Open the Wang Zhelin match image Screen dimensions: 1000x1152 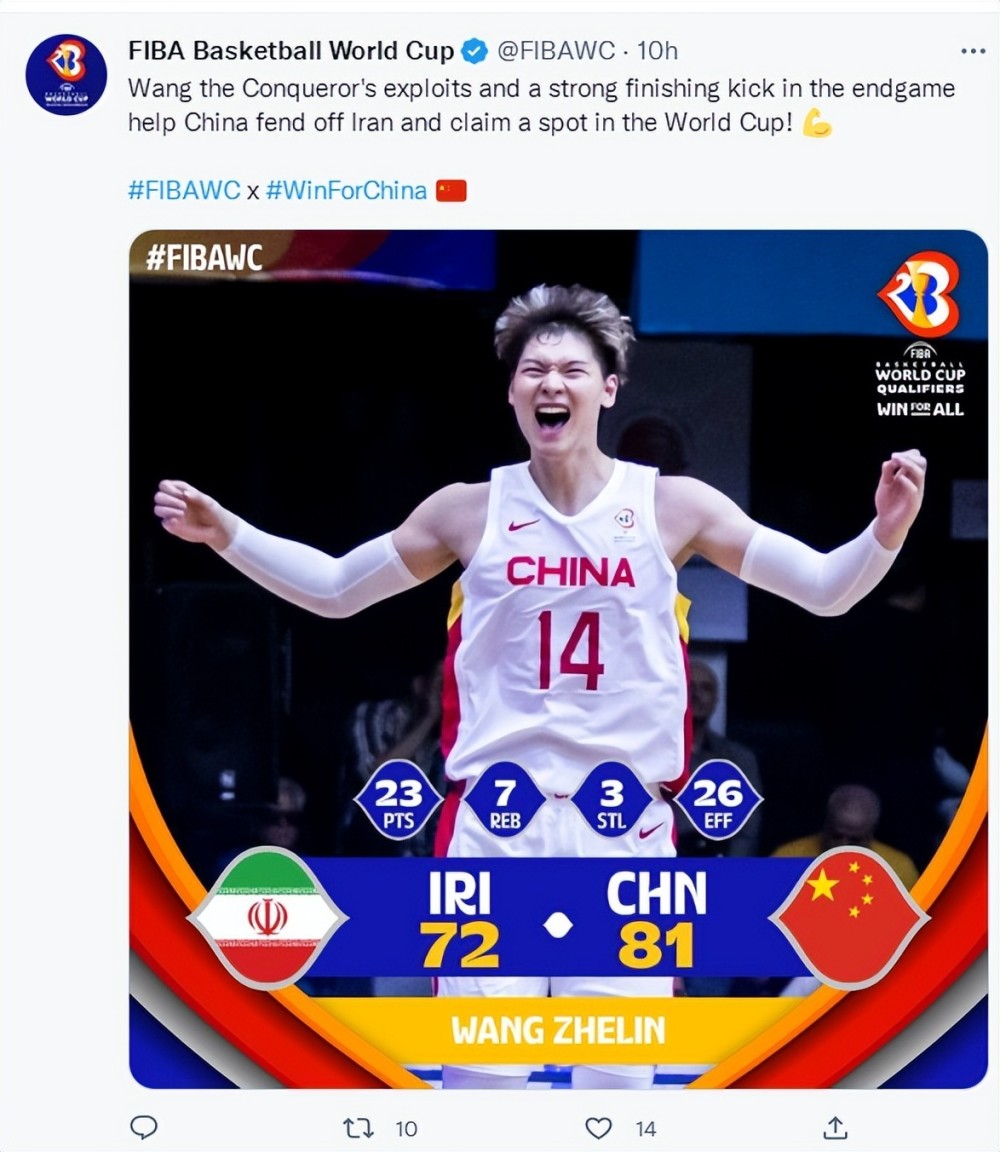(558, 659)
